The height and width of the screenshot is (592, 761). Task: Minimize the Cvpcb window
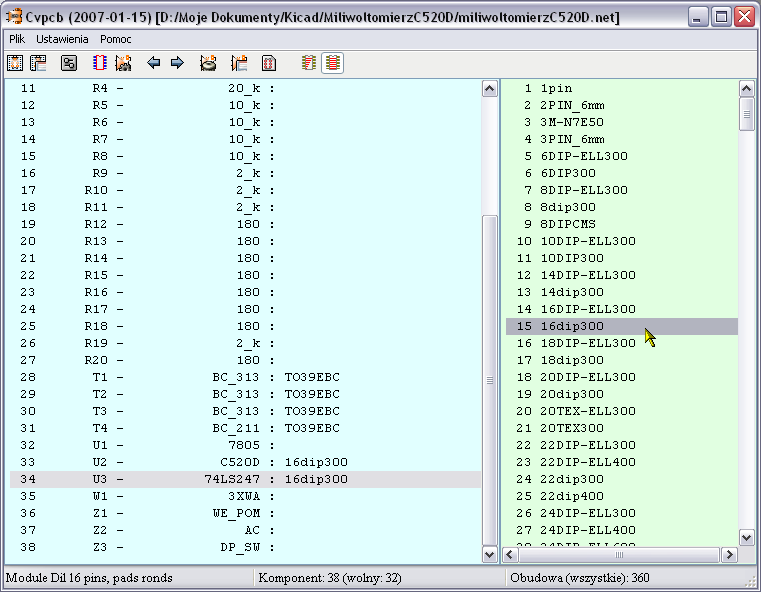click(x=698, y=17)
